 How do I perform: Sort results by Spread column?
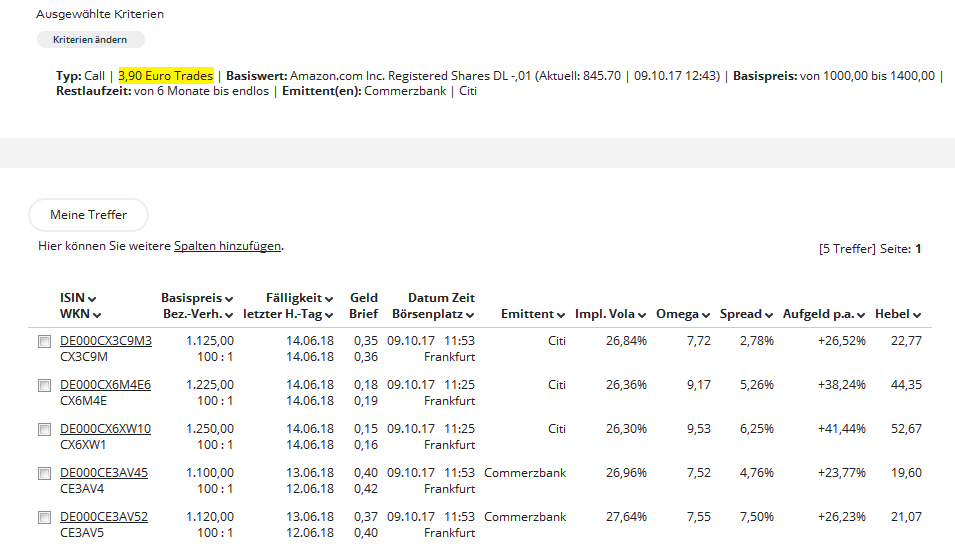coord(746,314)
